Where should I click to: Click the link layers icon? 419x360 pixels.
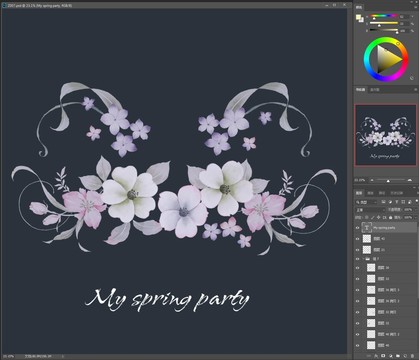tap(369, 356)
